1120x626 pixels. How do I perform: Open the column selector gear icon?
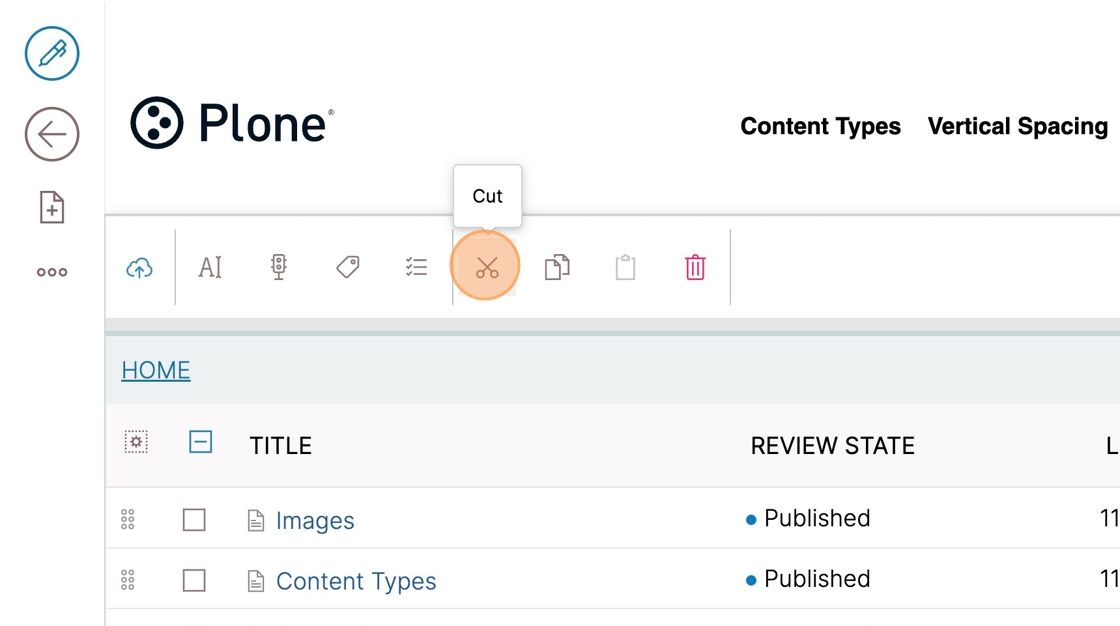[x=136, y=442]
